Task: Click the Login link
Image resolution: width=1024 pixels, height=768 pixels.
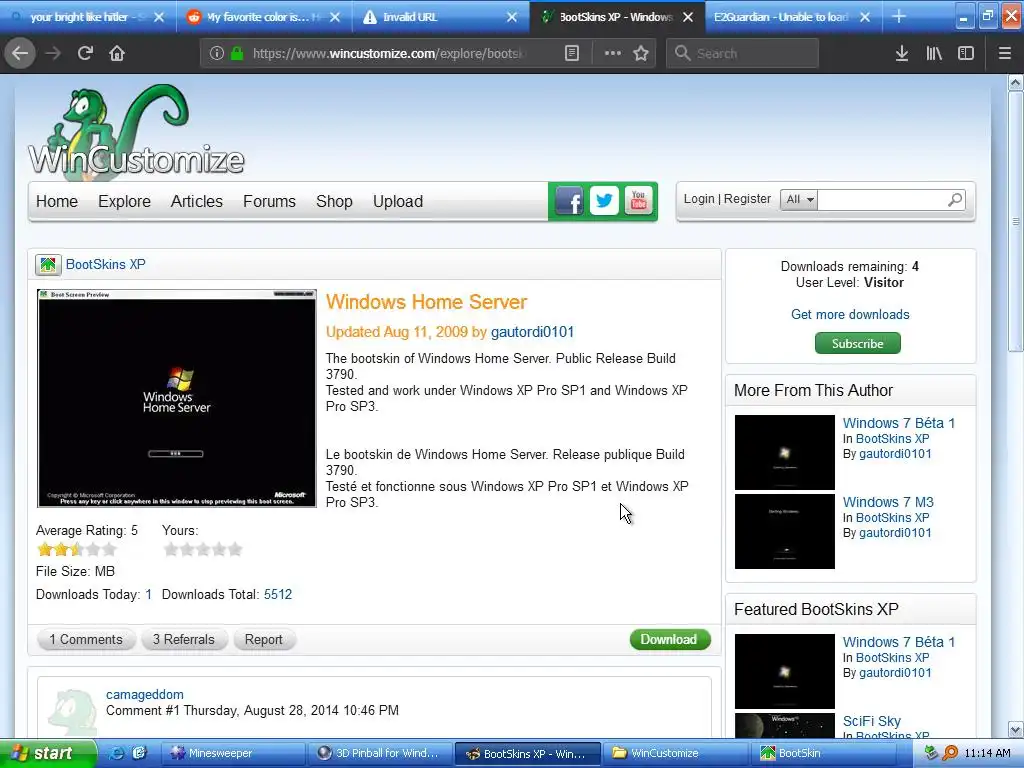Action: point(699,199)
